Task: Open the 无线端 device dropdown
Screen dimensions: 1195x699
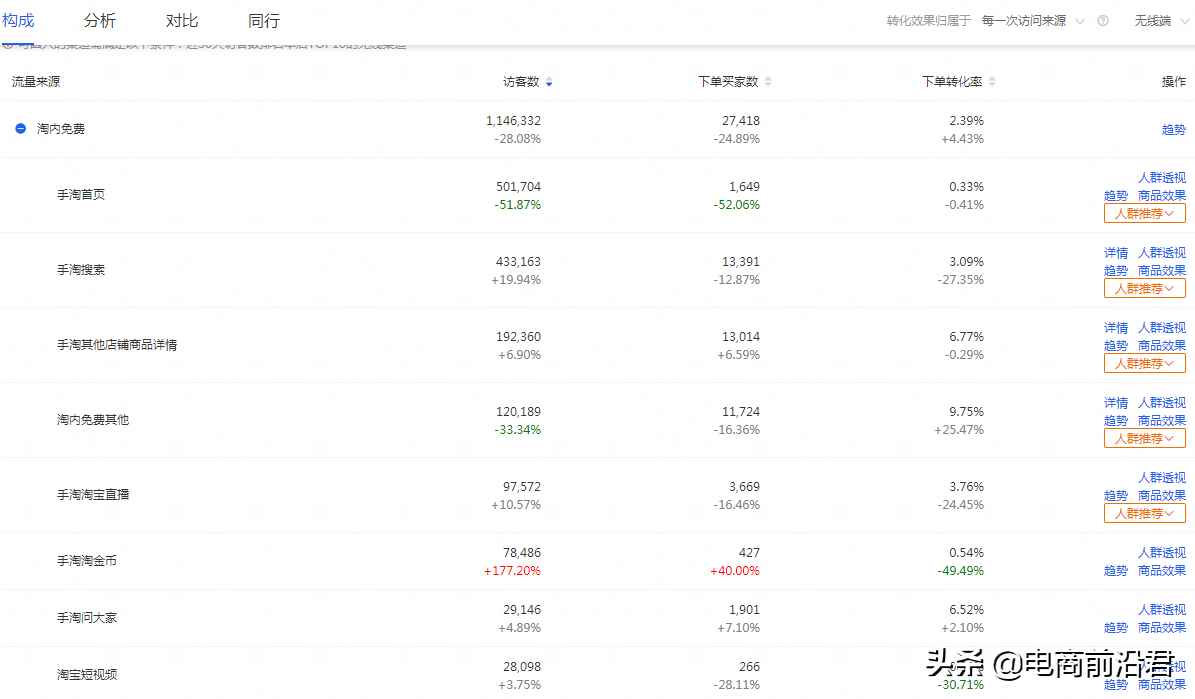Action: [1158, 21]
